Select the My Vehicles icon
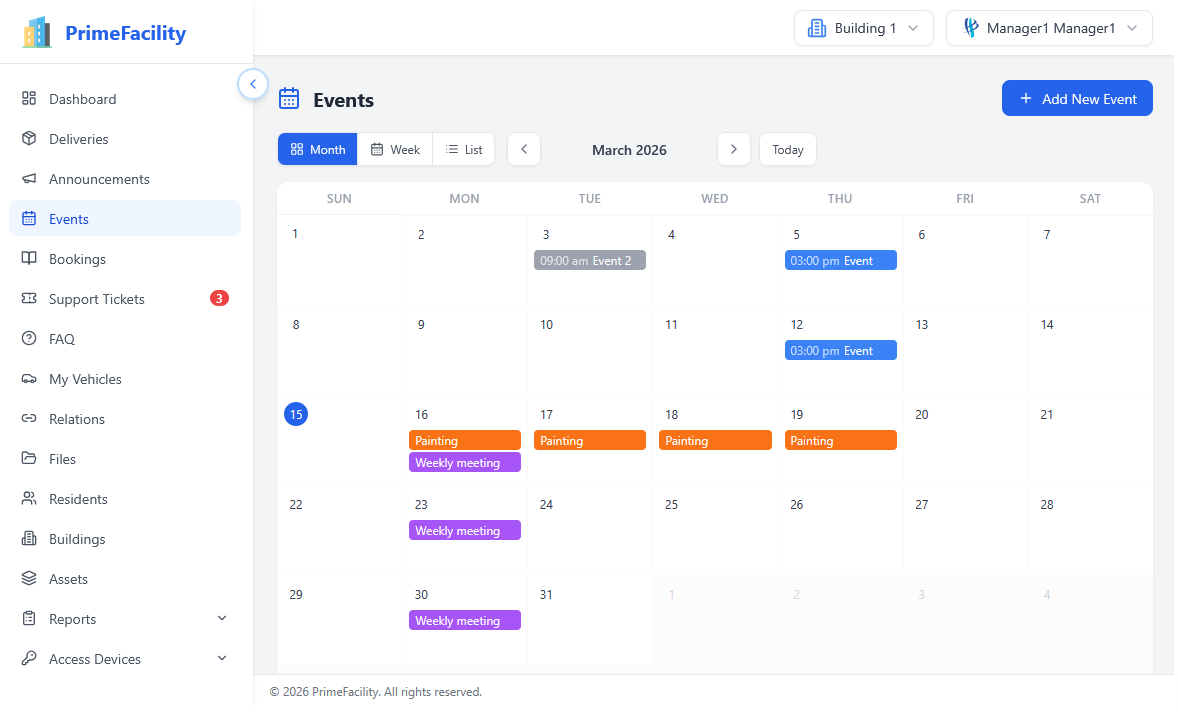The width and height of the screenshot is (1178, 712). coord(27,378)
